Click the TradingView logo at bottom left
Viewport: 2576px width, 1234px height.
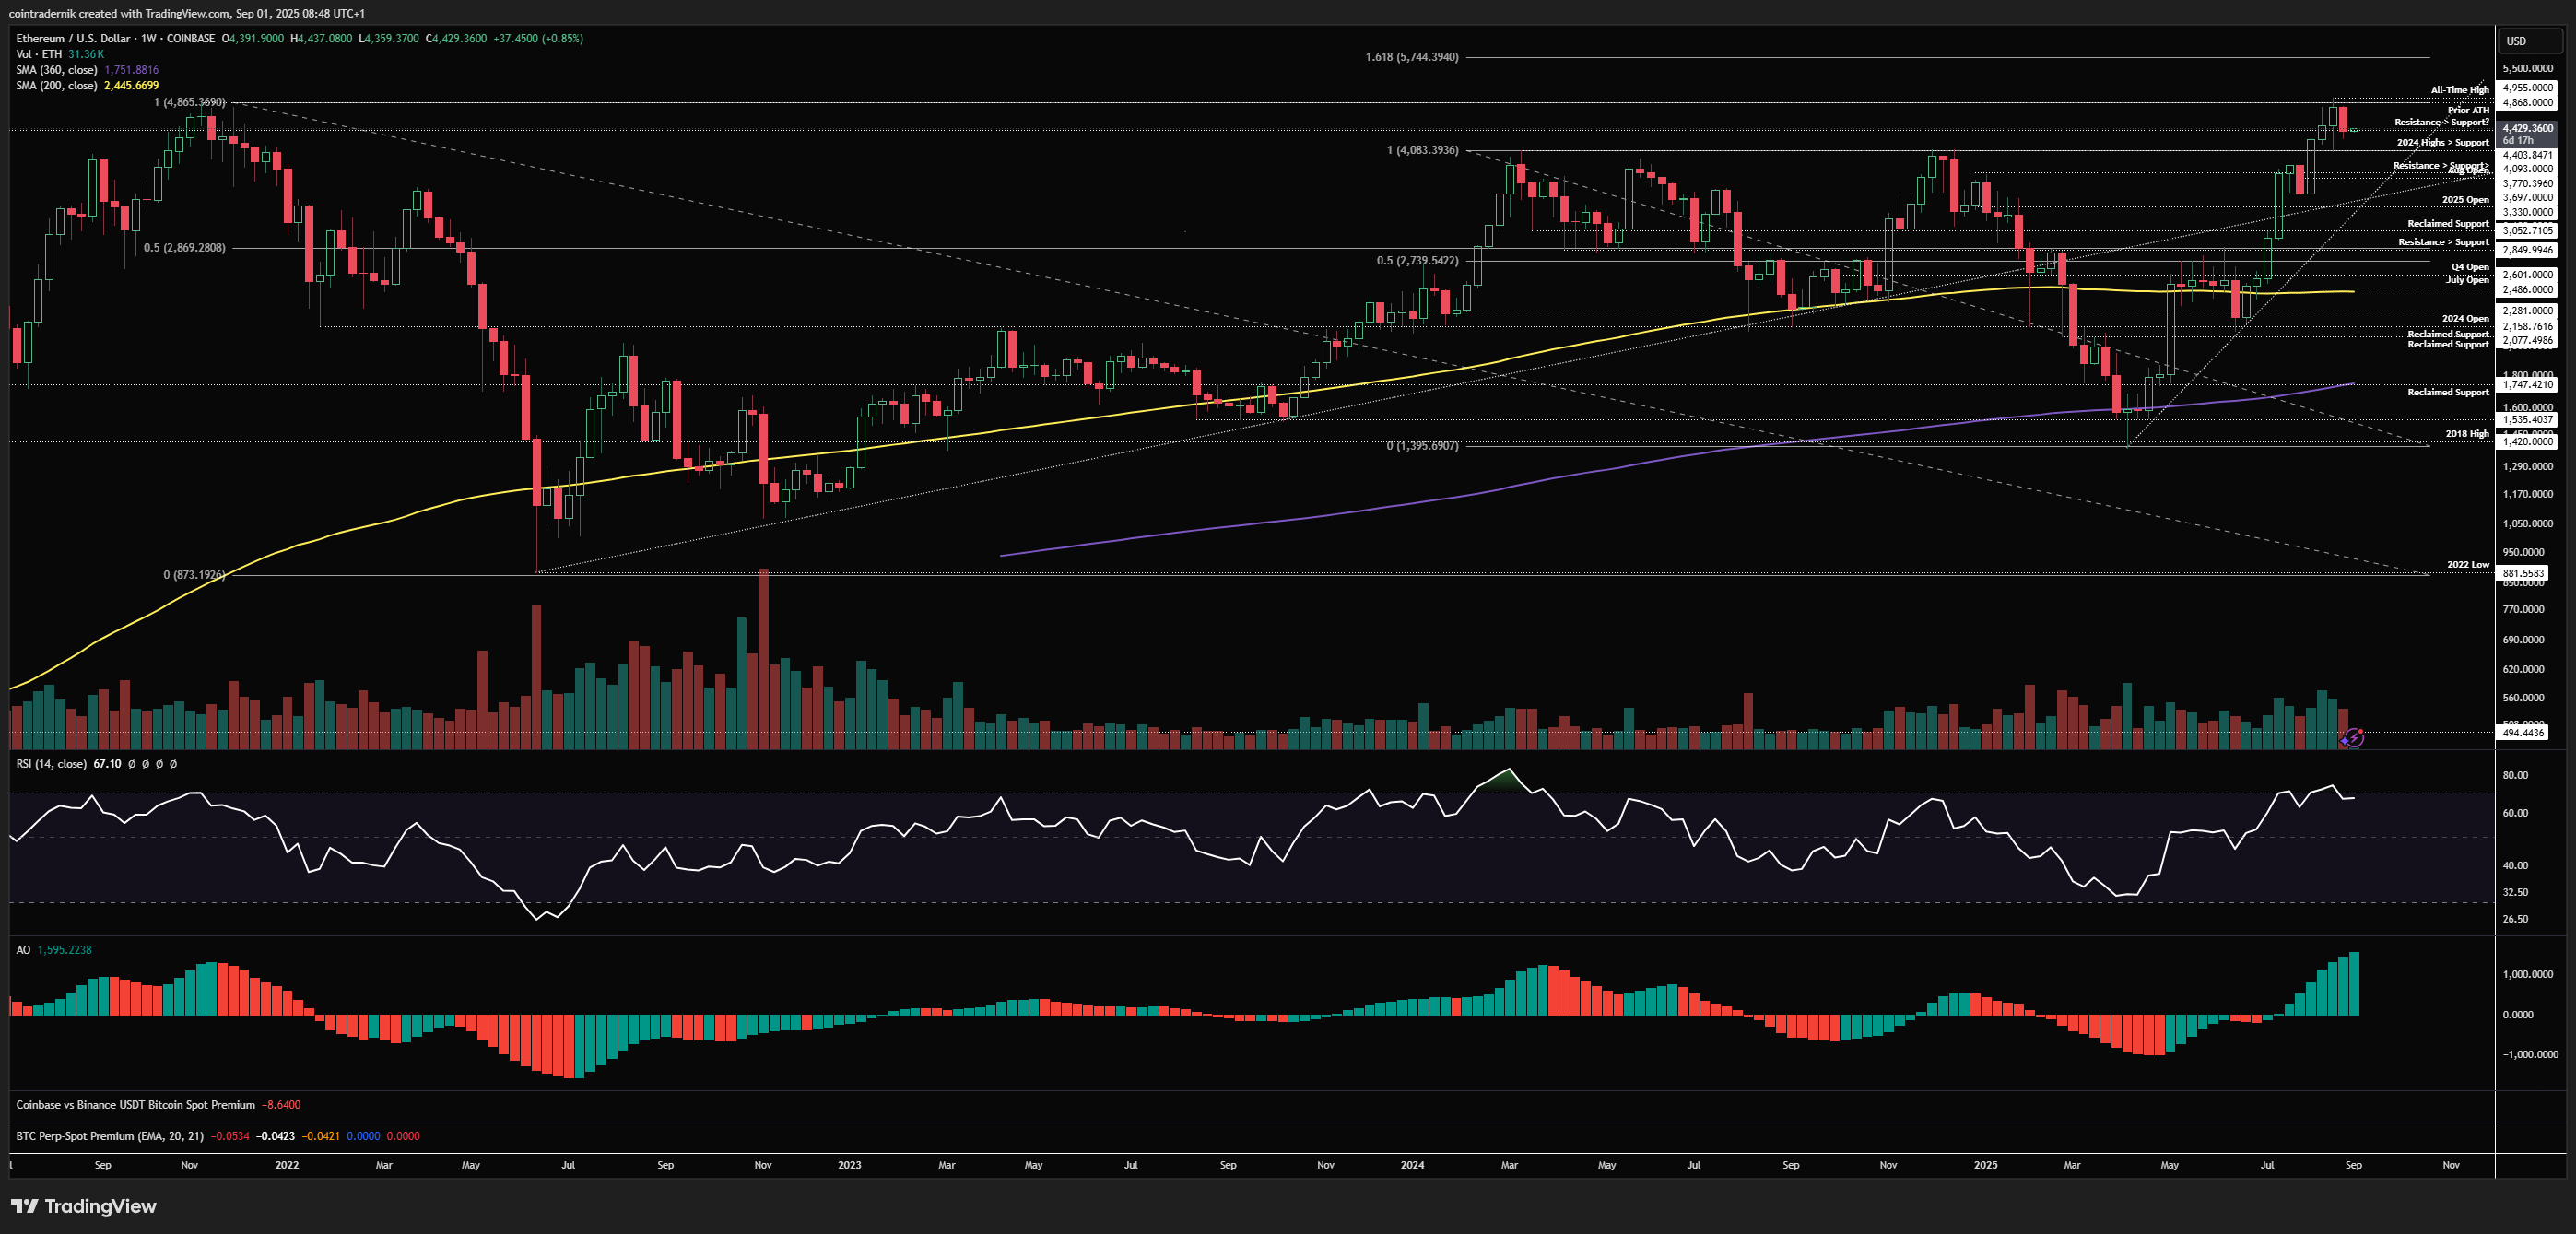pos(84,1206)
